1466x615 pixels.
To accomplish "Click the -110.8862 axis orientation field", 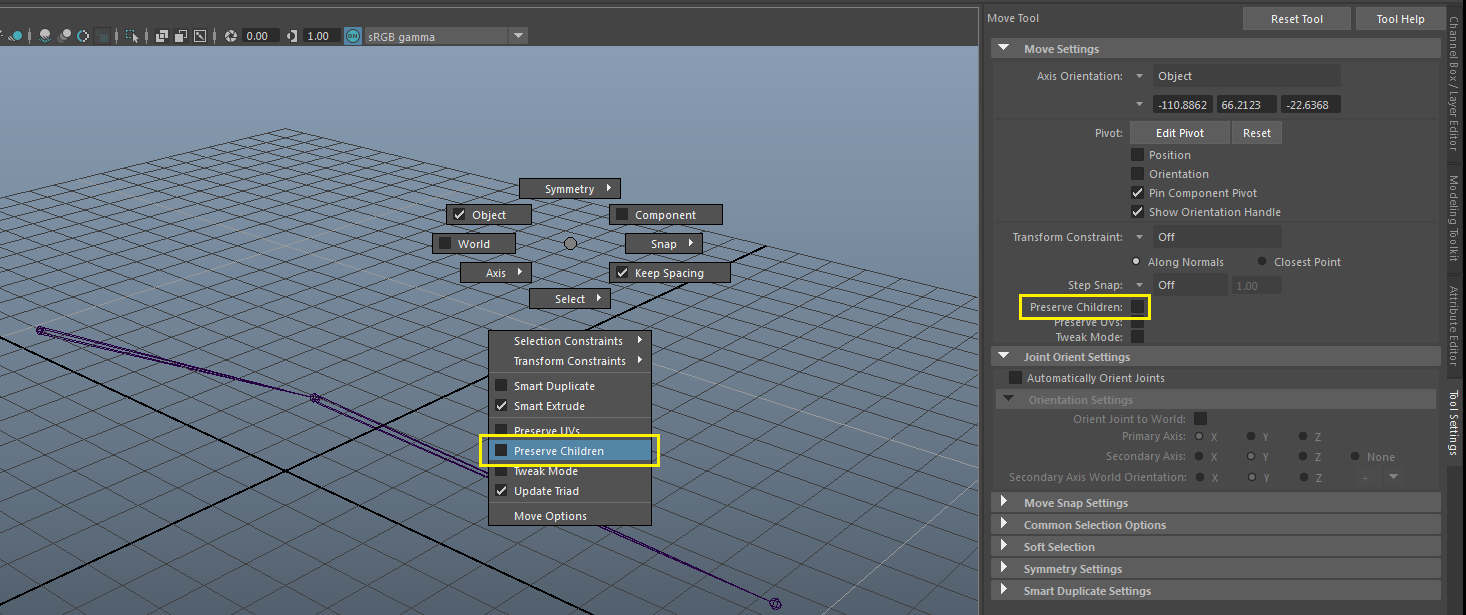I will 1182,104.
